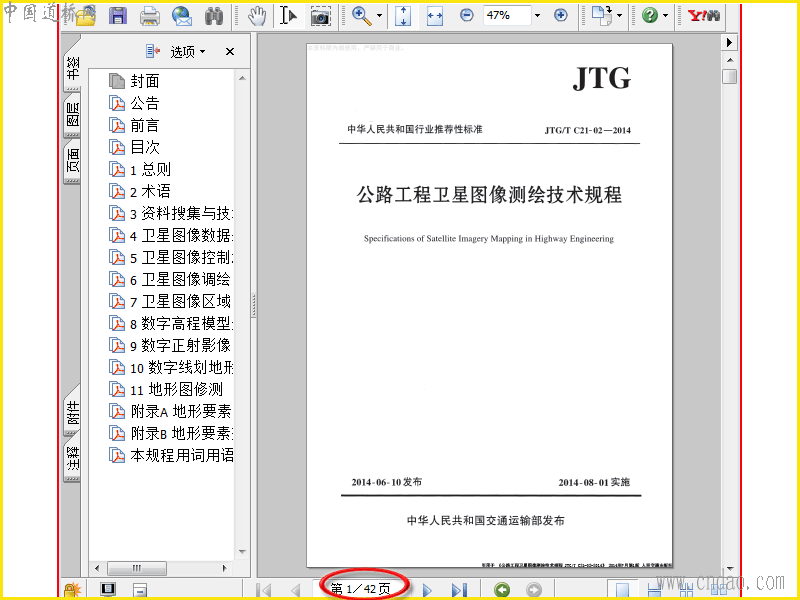Choose the Snapshot camera tool
800x600 pixels.
pyautogui.click(x=320, y=16)
